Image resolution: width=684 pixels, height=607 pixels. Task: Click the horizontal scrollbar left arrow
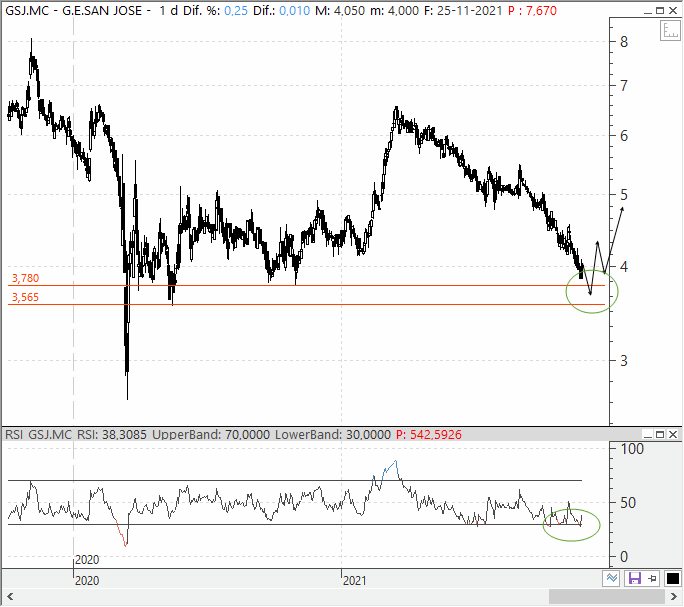pyautogui.click(x=10, y=596)
